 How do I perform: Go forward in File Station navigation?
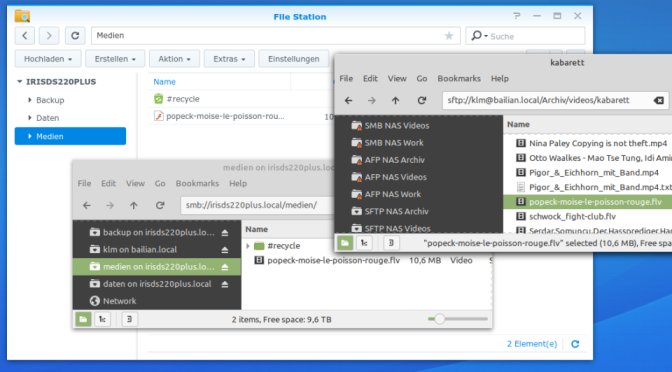tap(49, 36)
